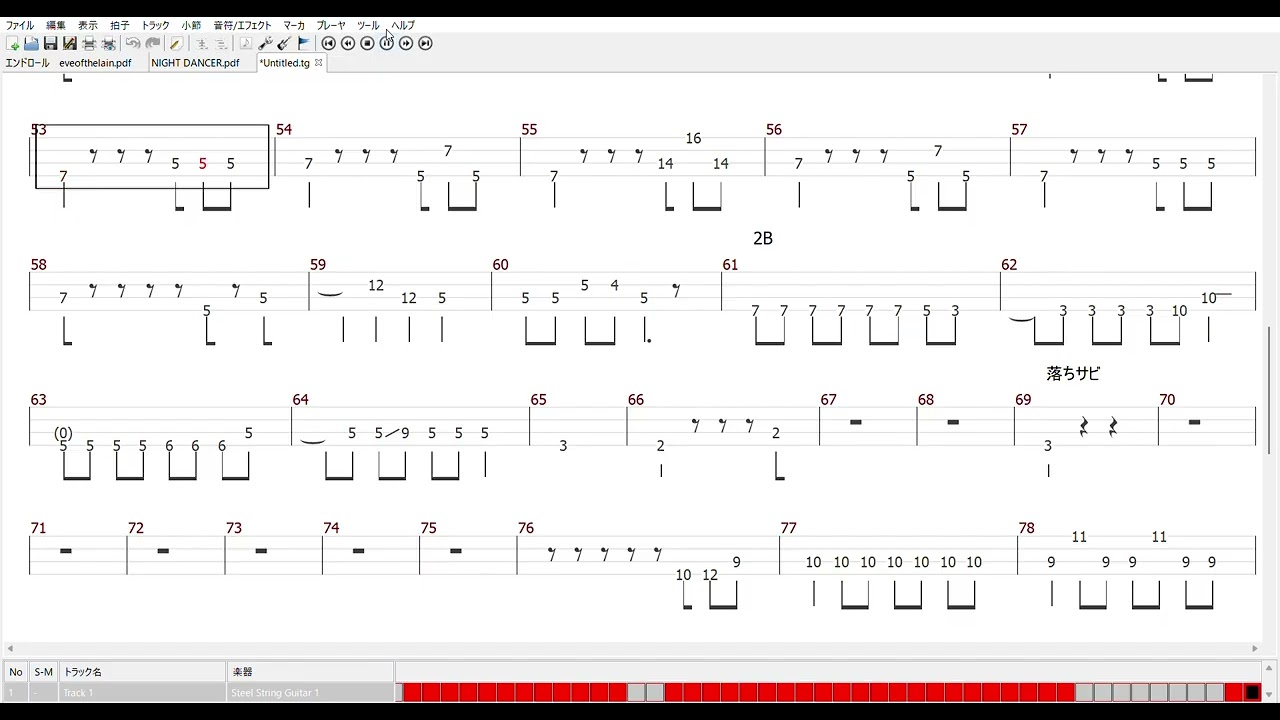Screen dimensions: 1280x720
Task: Click the vertical scrollbar thumb of the score
Action: coord(1269,390)
